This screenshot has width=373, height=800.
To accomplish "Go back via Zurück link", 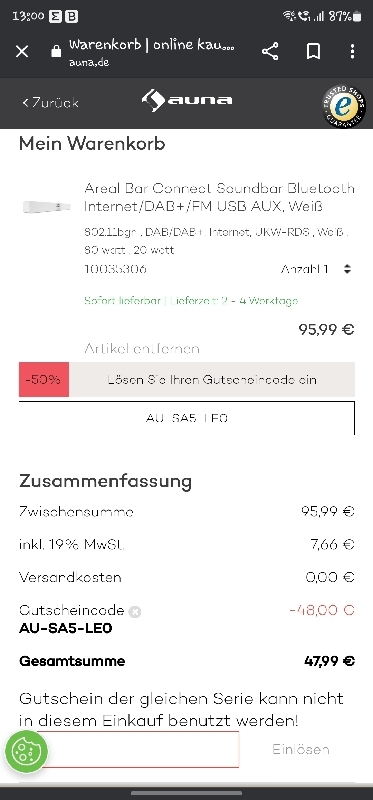I will pyautogui.click(x=50, y=103).
